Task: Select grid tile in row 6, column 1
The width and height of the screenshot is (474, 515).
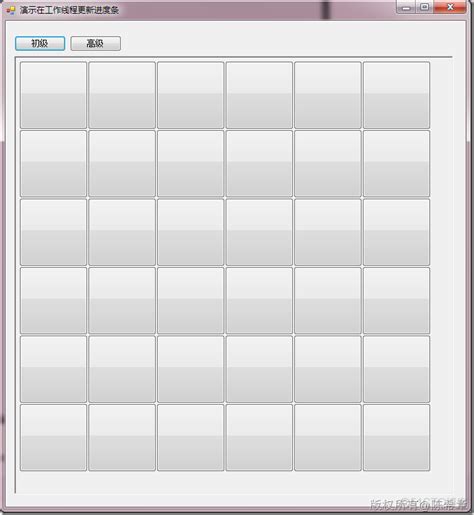Action: (x=53, y=438)
